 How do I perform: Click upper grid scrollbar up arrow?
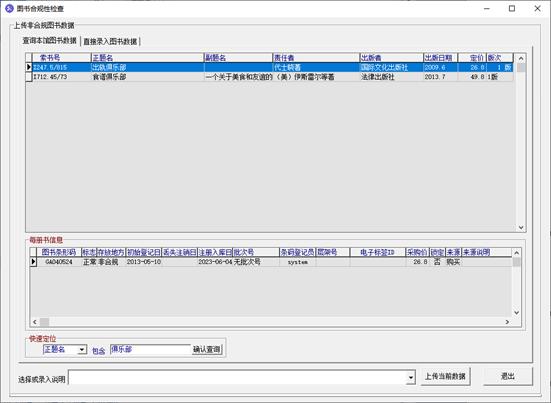[x=521, y=58]
